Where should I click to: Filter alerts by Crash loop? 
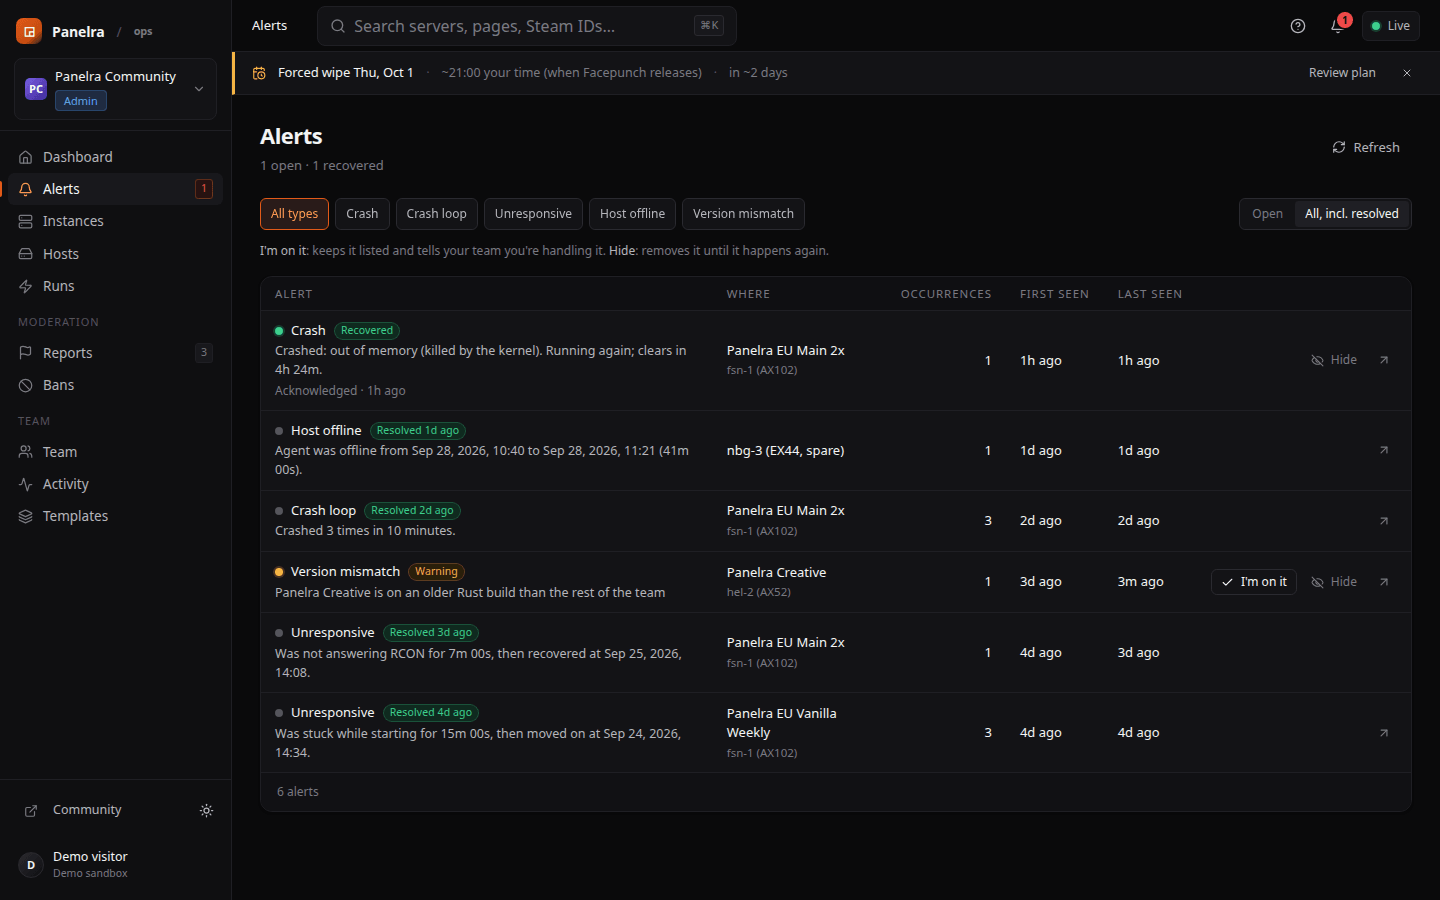pos(436,214)
